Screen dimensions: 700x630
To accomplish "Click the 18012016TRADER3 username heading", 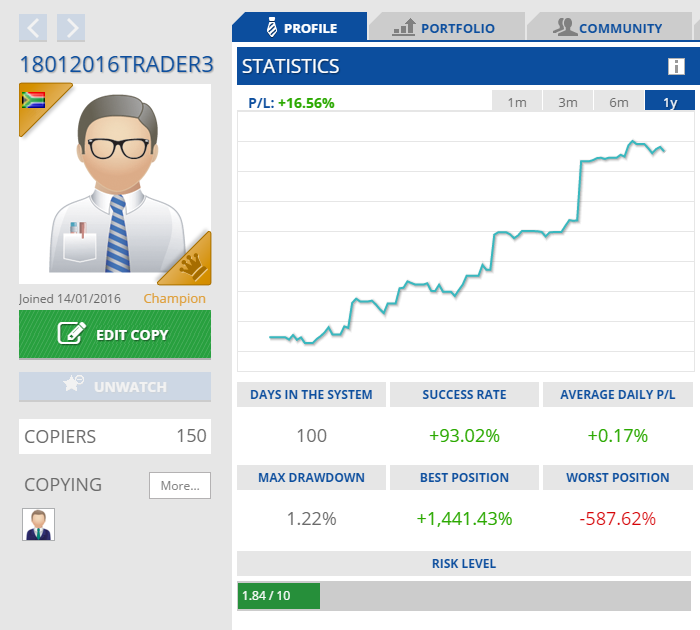I will 116,65.
